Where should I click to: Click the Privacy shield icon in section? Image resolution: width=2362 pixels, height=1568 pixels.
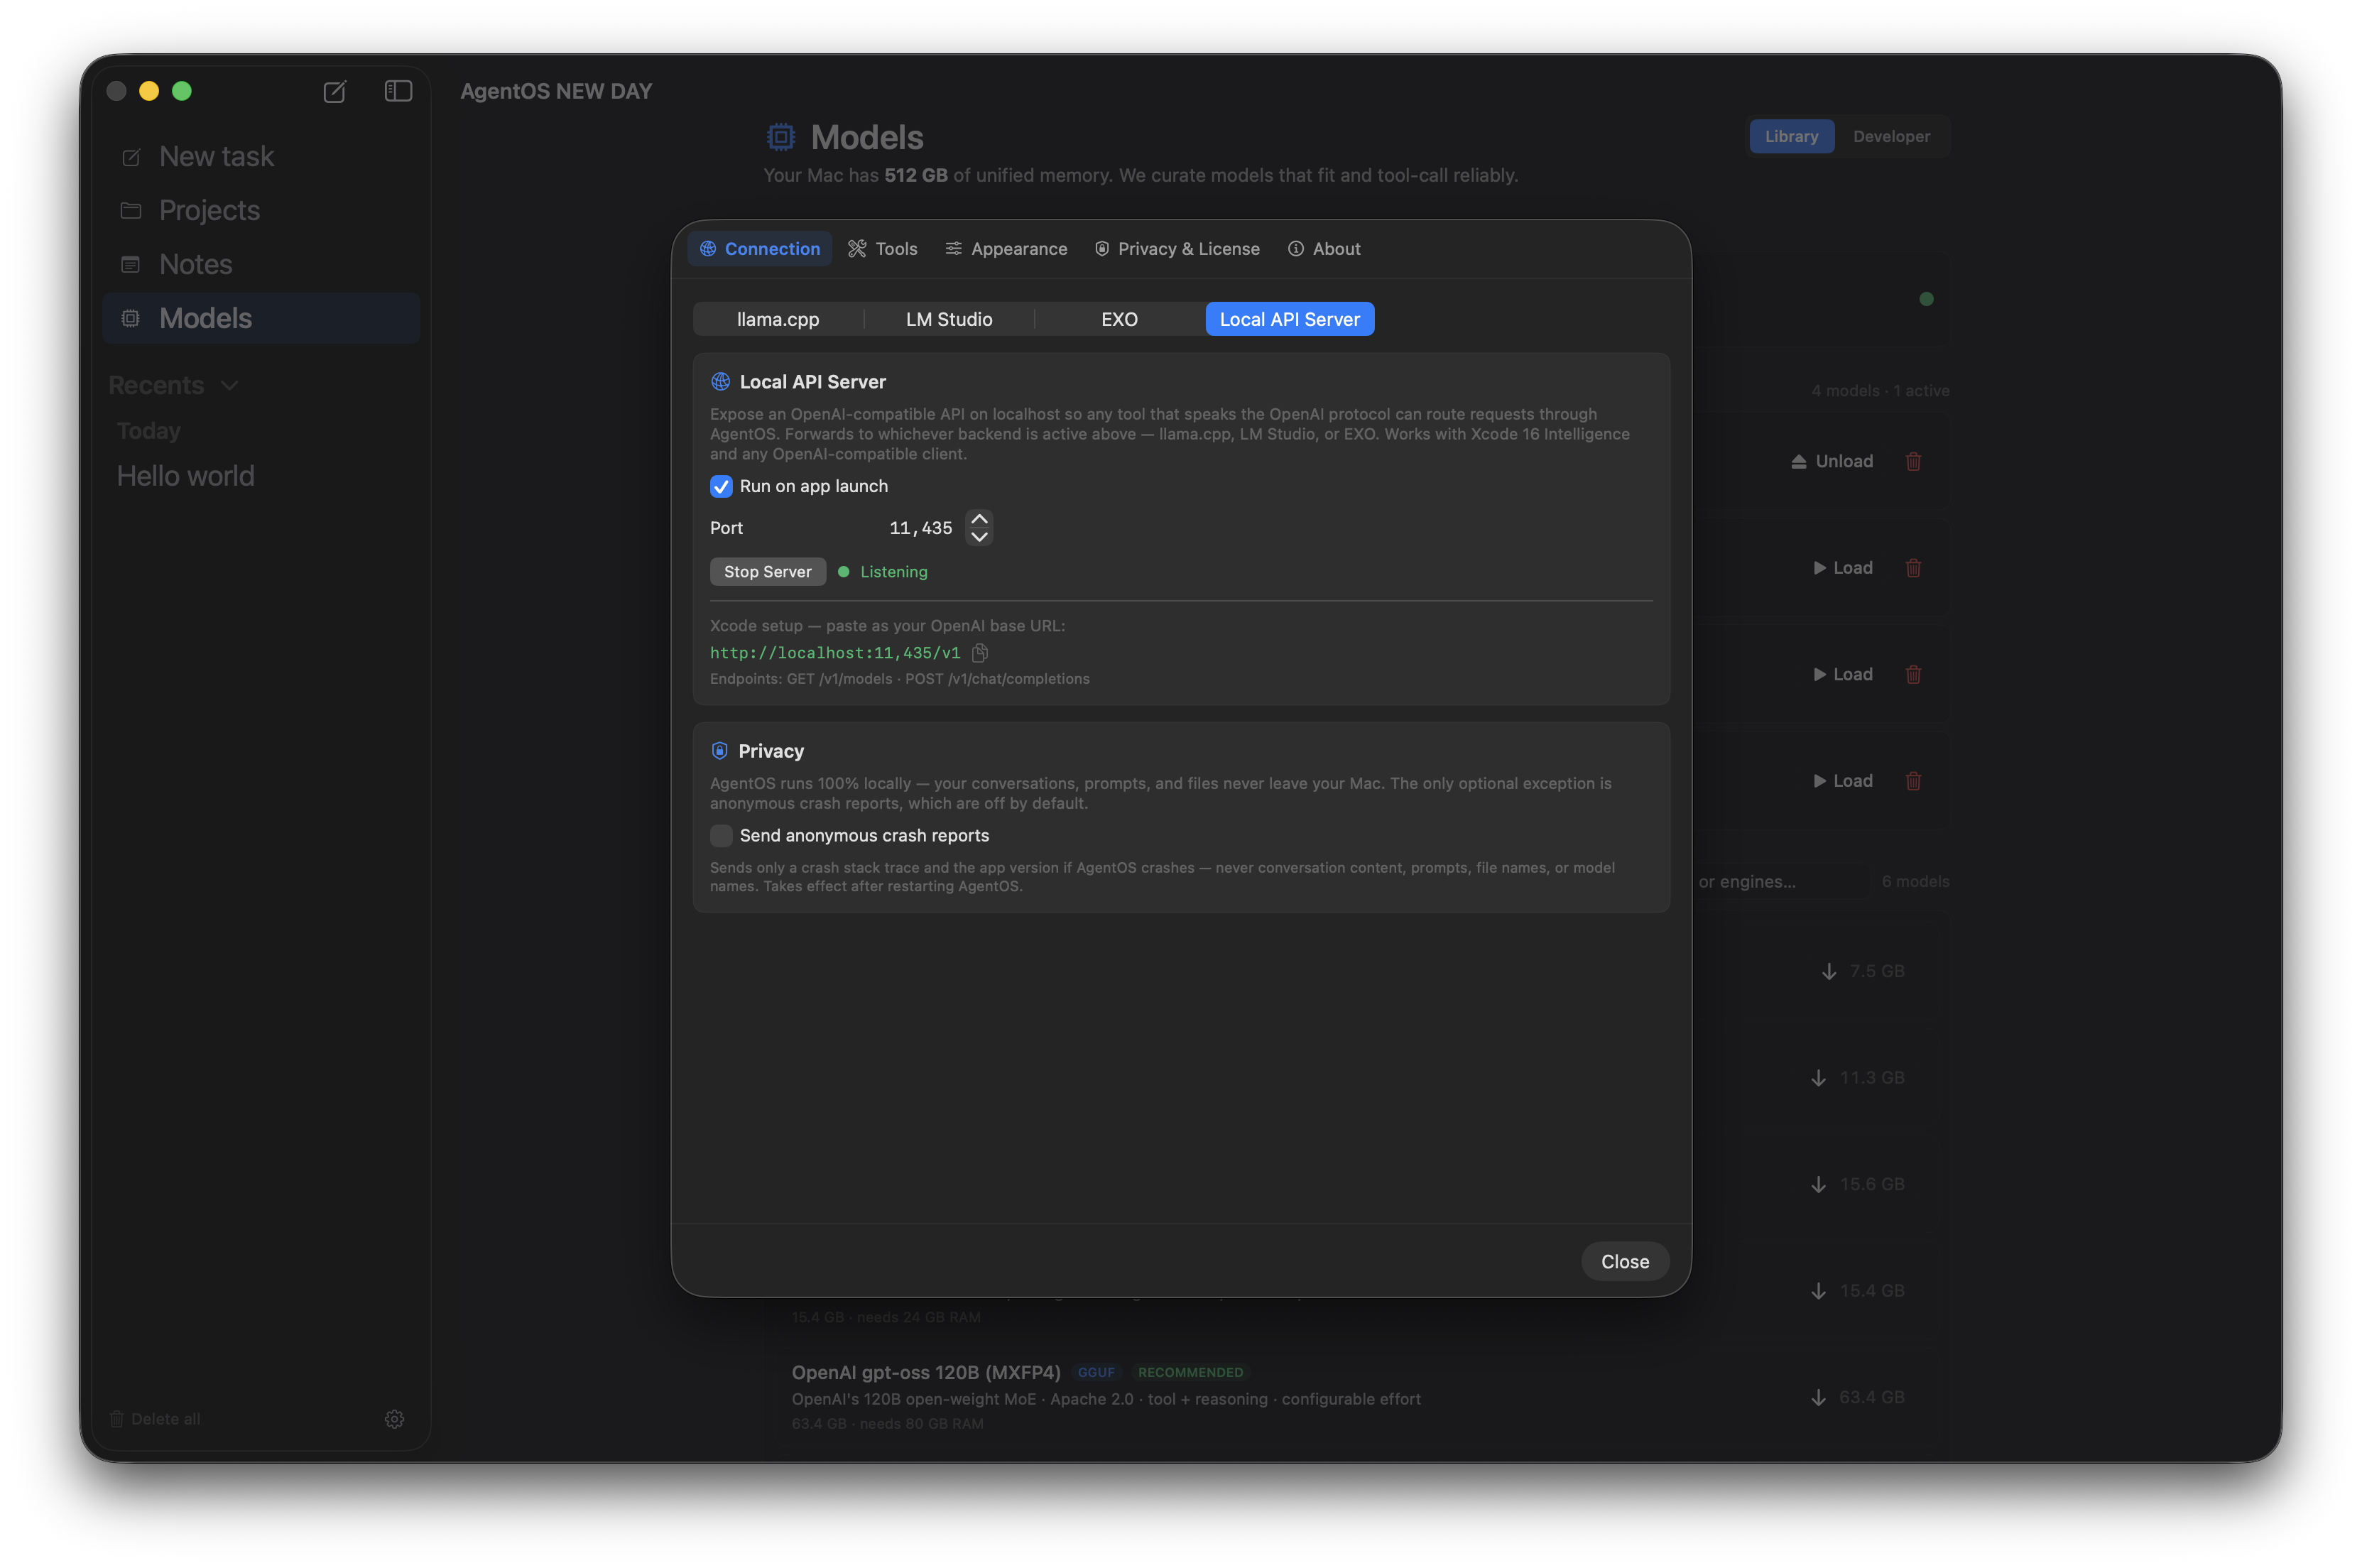720,751
